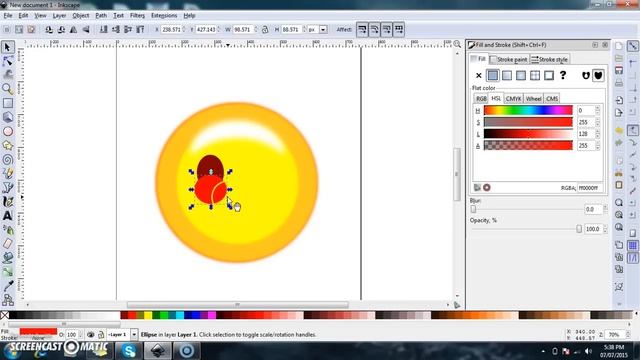The width and height of the screenshot is (640, 360).
Task: Increment the Opacity percent spinner
Action: pyautogui.click(x=605, y=227)
